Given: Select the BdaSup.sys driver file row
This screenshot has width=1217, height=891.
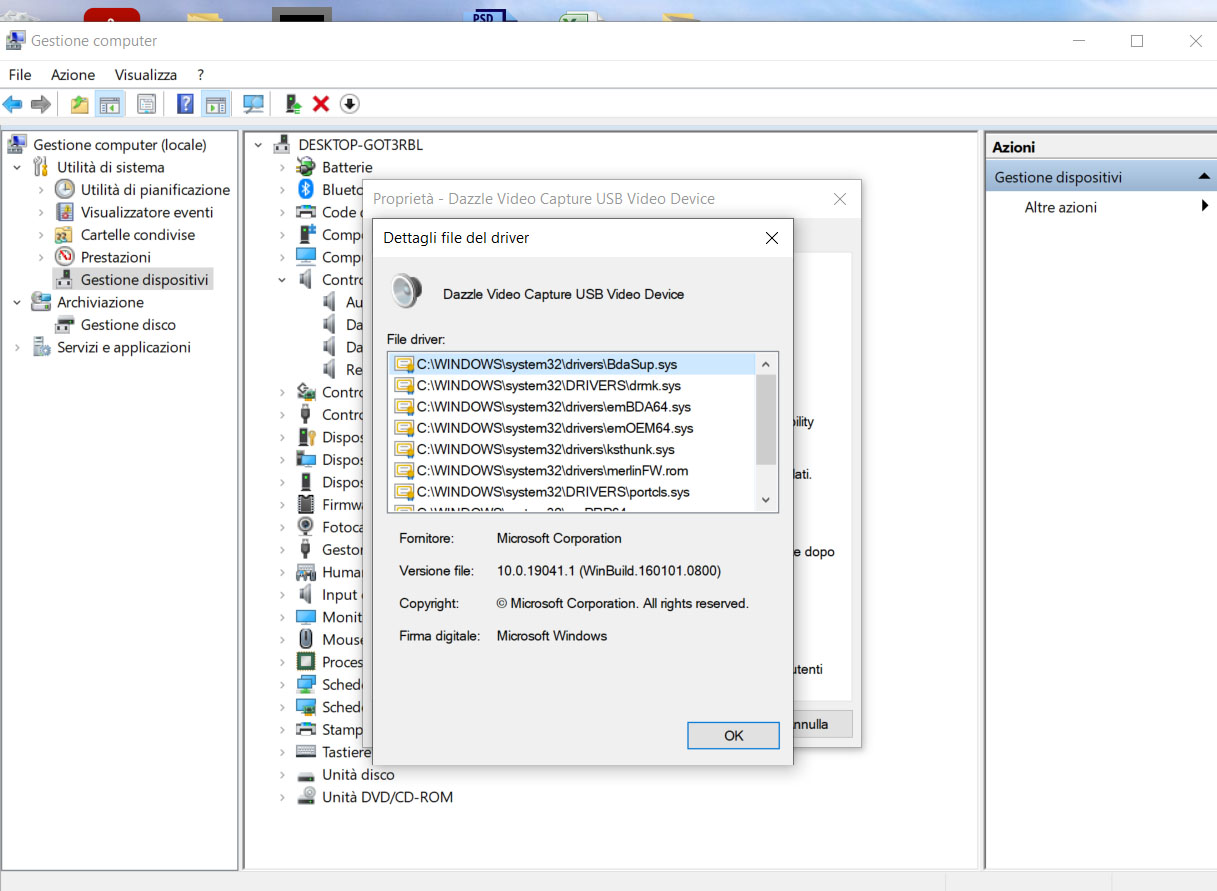Looking at the screenshot, I should (572, 364).
